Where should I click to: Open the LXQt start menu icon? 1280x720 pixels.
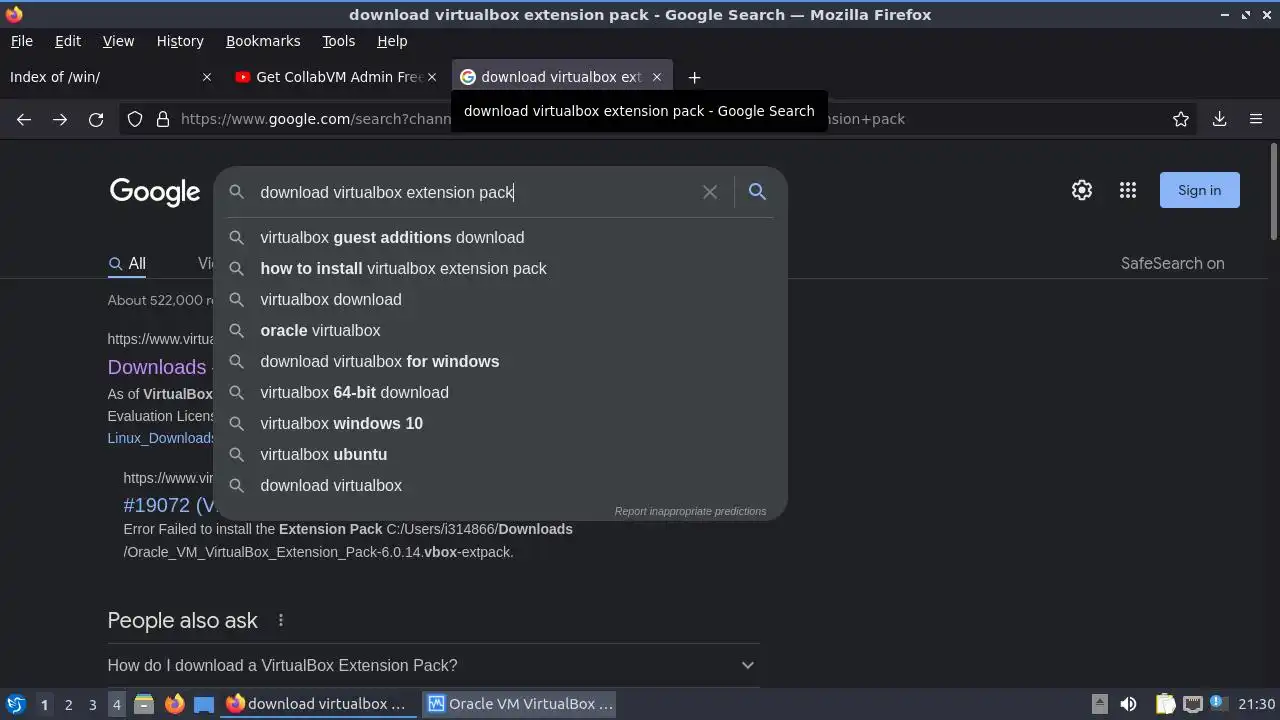coord(15,704)
